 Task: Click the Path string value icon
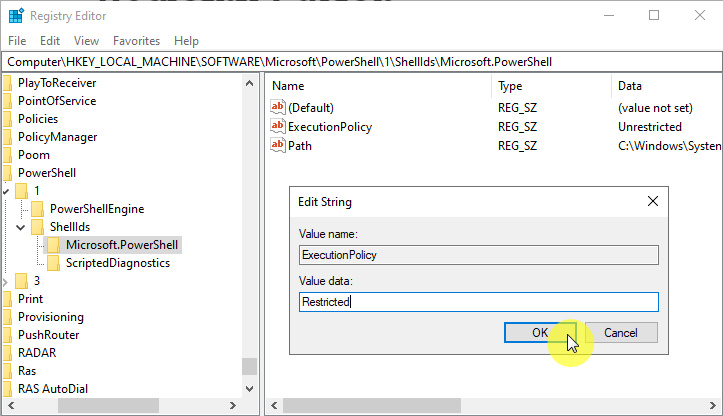[278, 146]
